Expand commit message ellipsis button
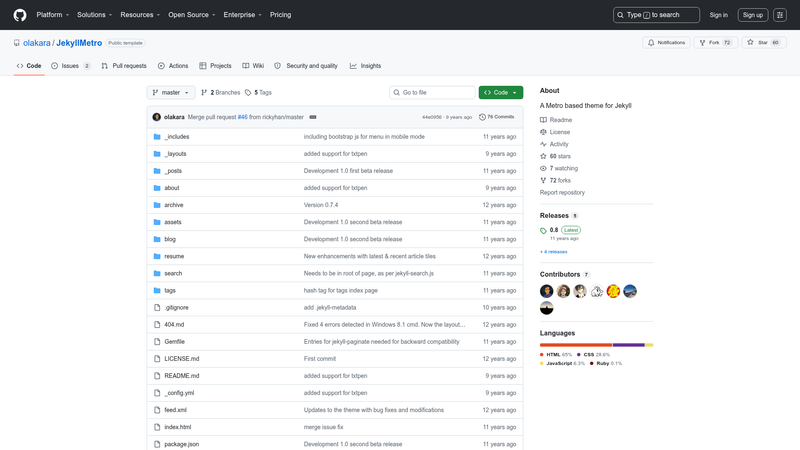The image size is (800, 450). click(313, 117)
